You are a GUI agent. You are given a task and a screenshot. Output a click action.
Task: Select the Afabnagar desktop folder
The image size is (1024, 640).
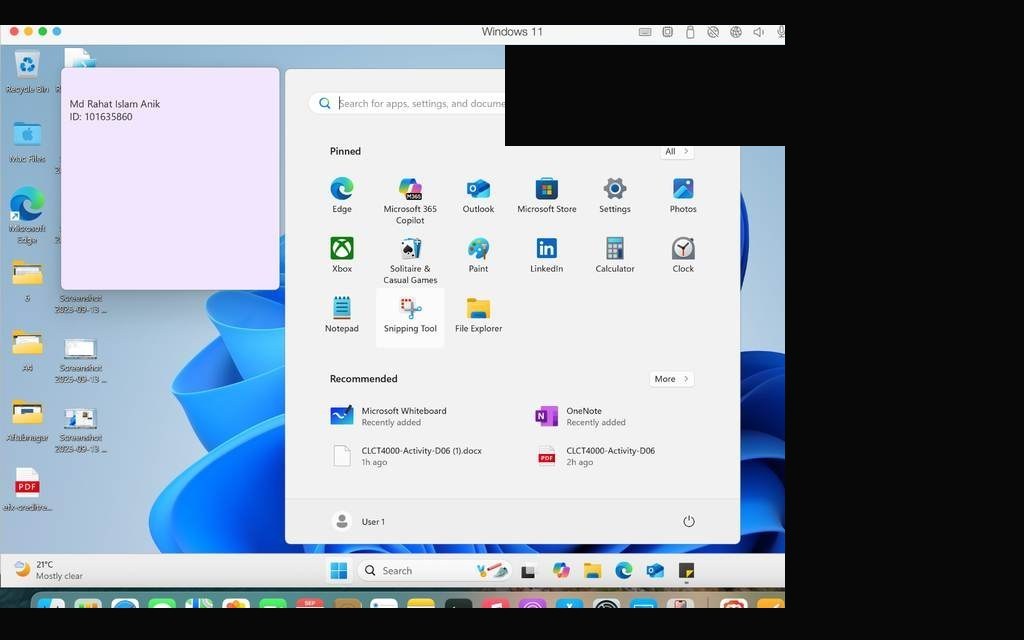point(27,421)
